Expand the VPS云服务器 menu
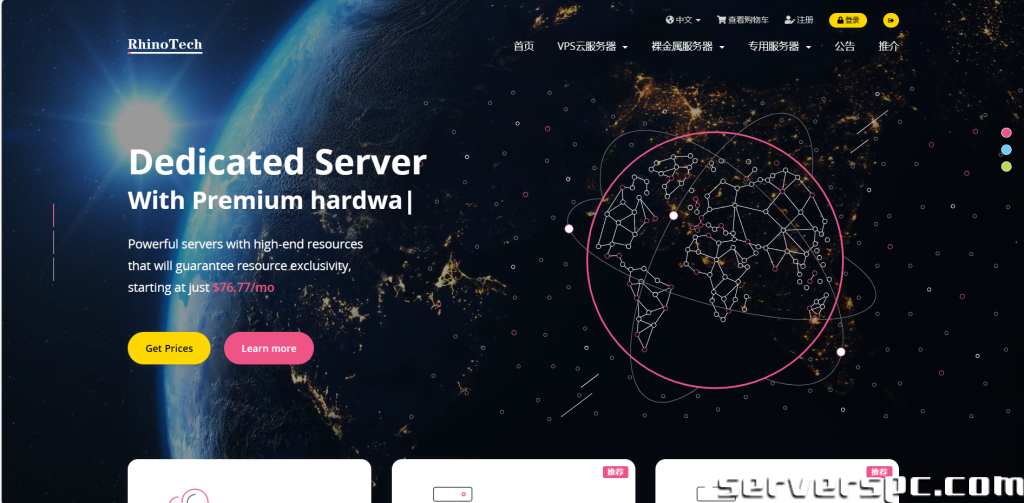This screenshot has height=503, width=1024. point(592,46)
